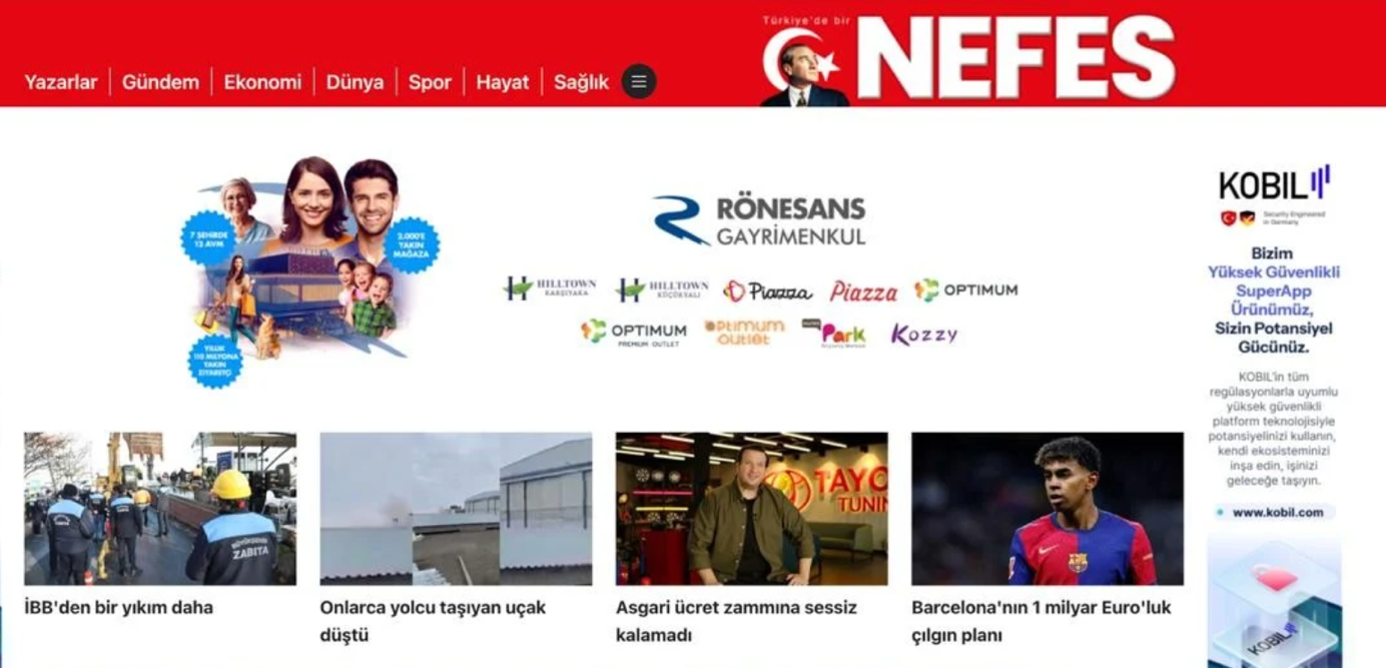Open the Yazarlar menu

point(61,83)
